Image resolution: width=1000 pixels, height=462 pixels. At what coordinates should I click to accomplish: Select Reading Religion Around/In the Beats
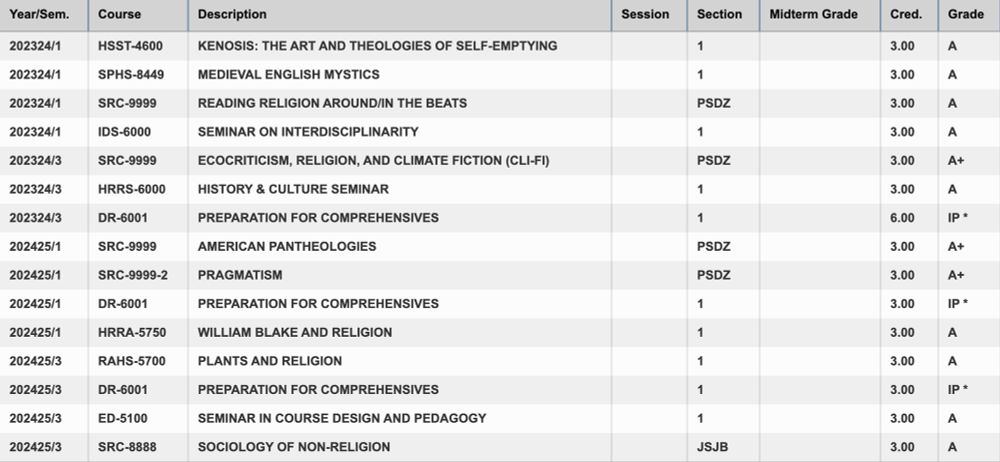tap(332, 103)
